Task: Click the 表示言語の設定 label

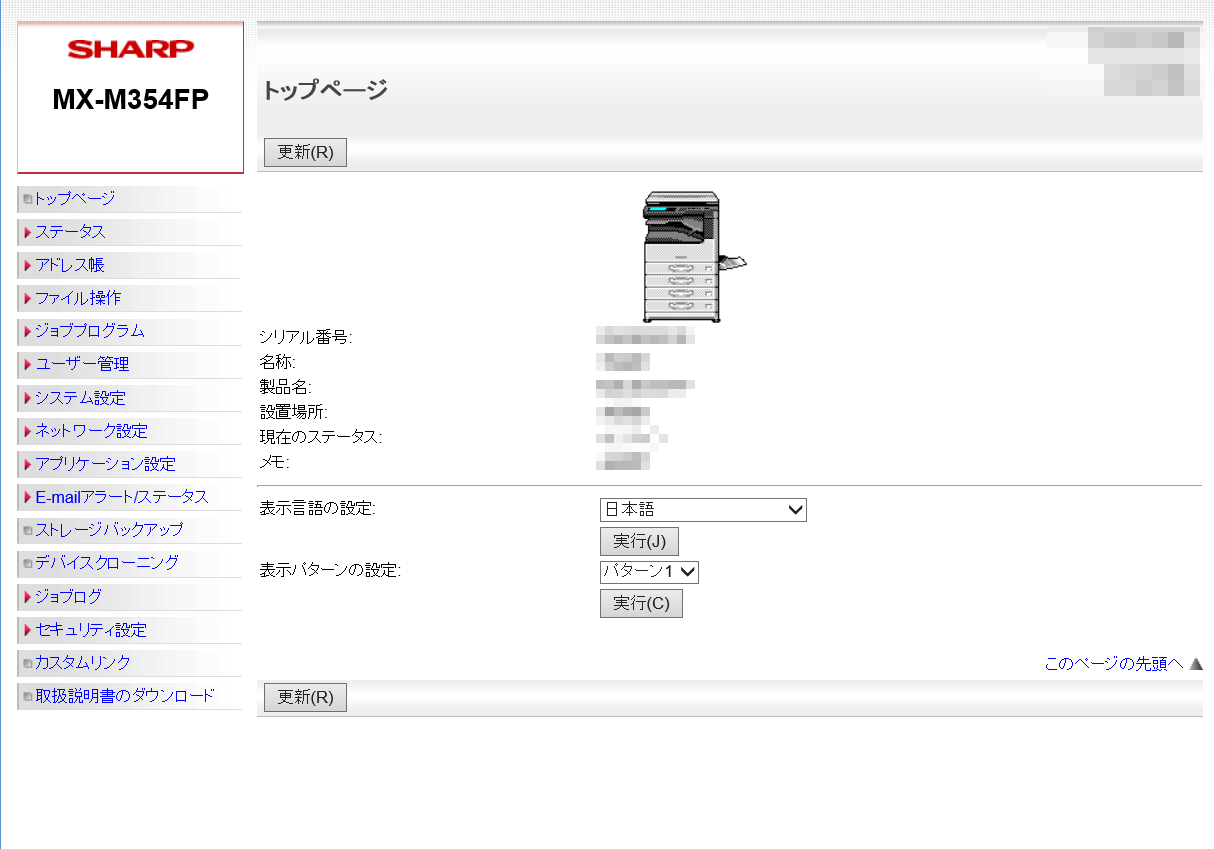Action: [318, 508]
